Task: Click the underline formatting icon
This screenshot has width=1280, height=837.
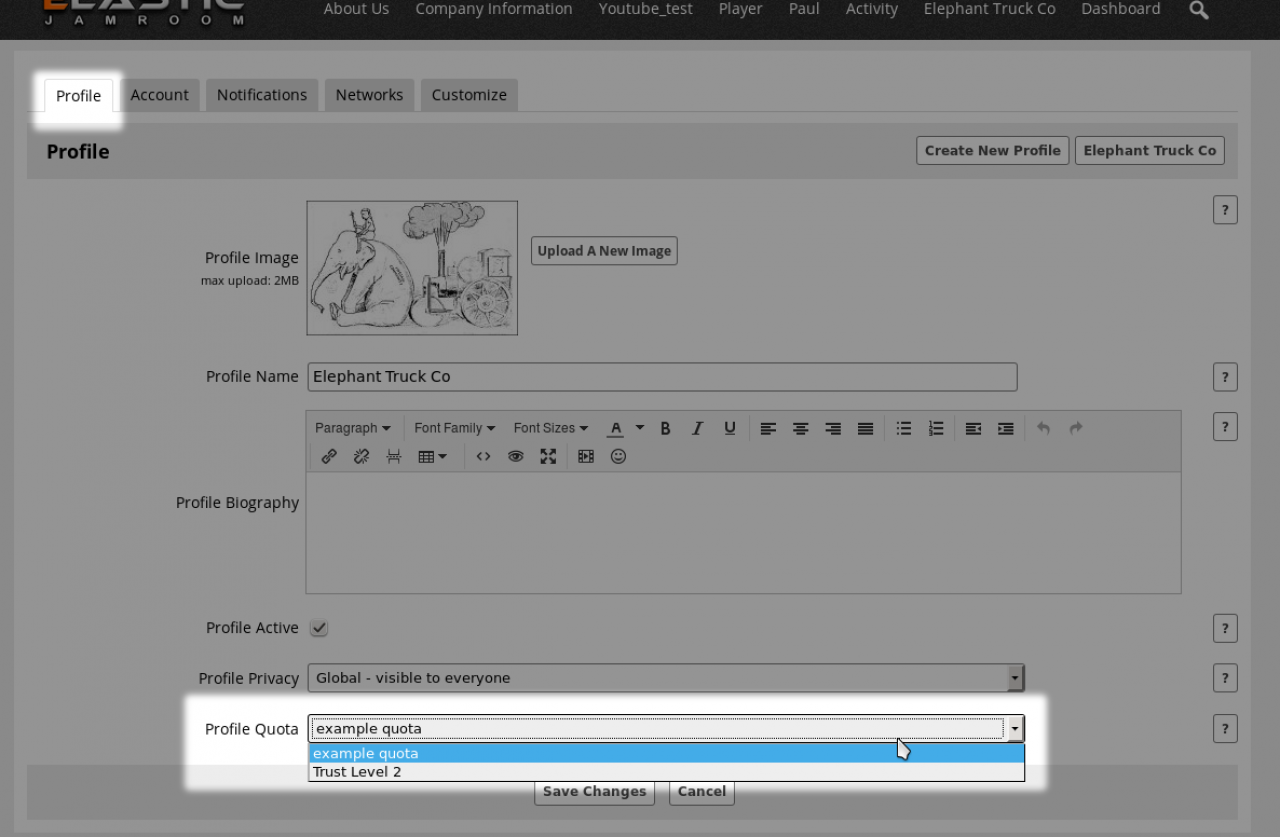Action: [x=730, y=428]
